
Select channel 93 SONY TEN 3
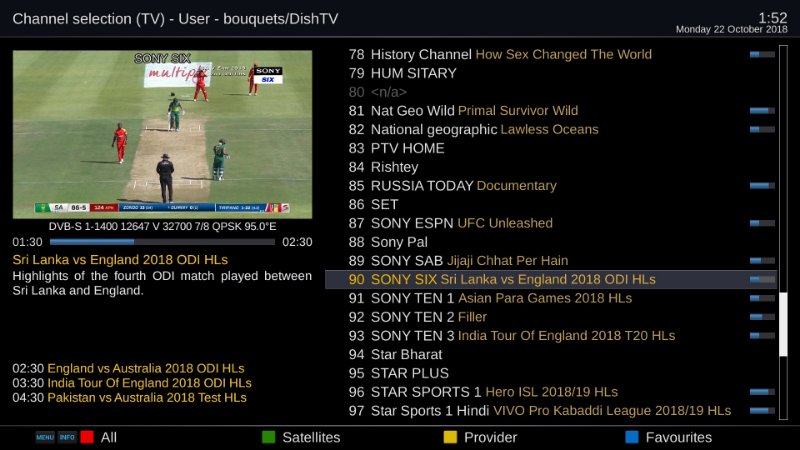tap(551, 336)
